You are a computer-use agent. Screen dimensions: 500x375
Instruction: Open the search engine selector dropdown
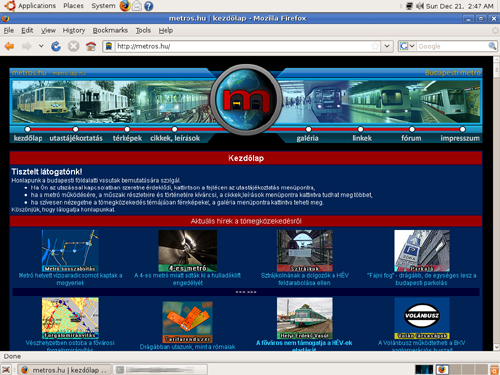[x=407, y=46]
